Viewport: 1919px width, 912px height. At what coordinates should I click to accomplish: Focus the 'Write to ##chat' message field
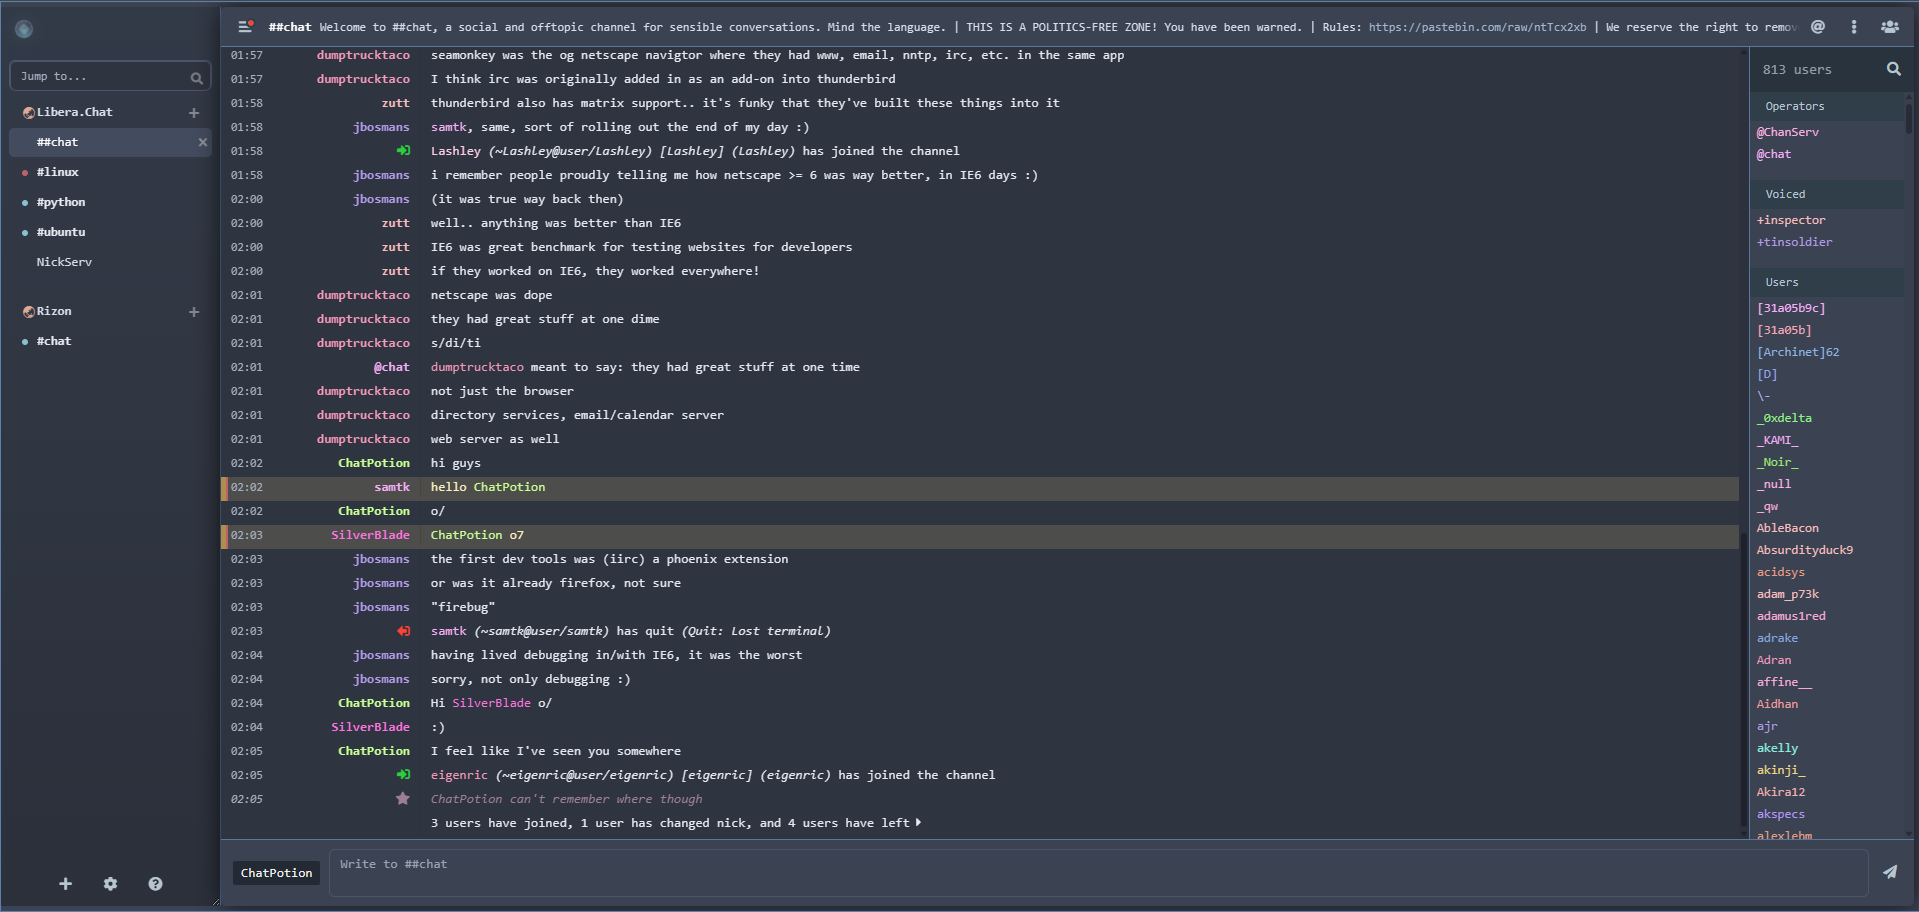point(1098,873)
